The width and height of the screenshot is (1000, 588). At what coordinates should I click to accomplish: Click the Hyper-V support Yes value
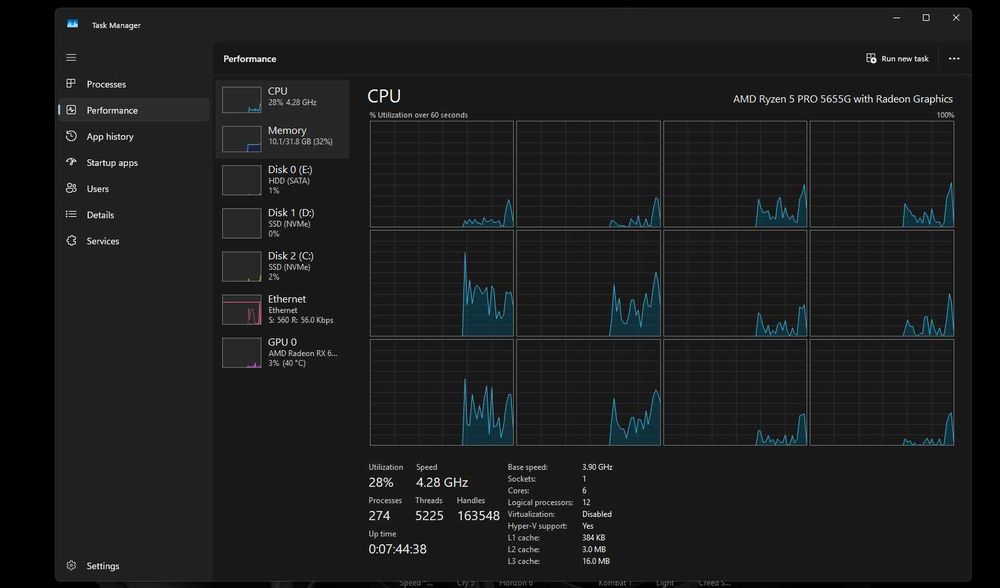587,526
